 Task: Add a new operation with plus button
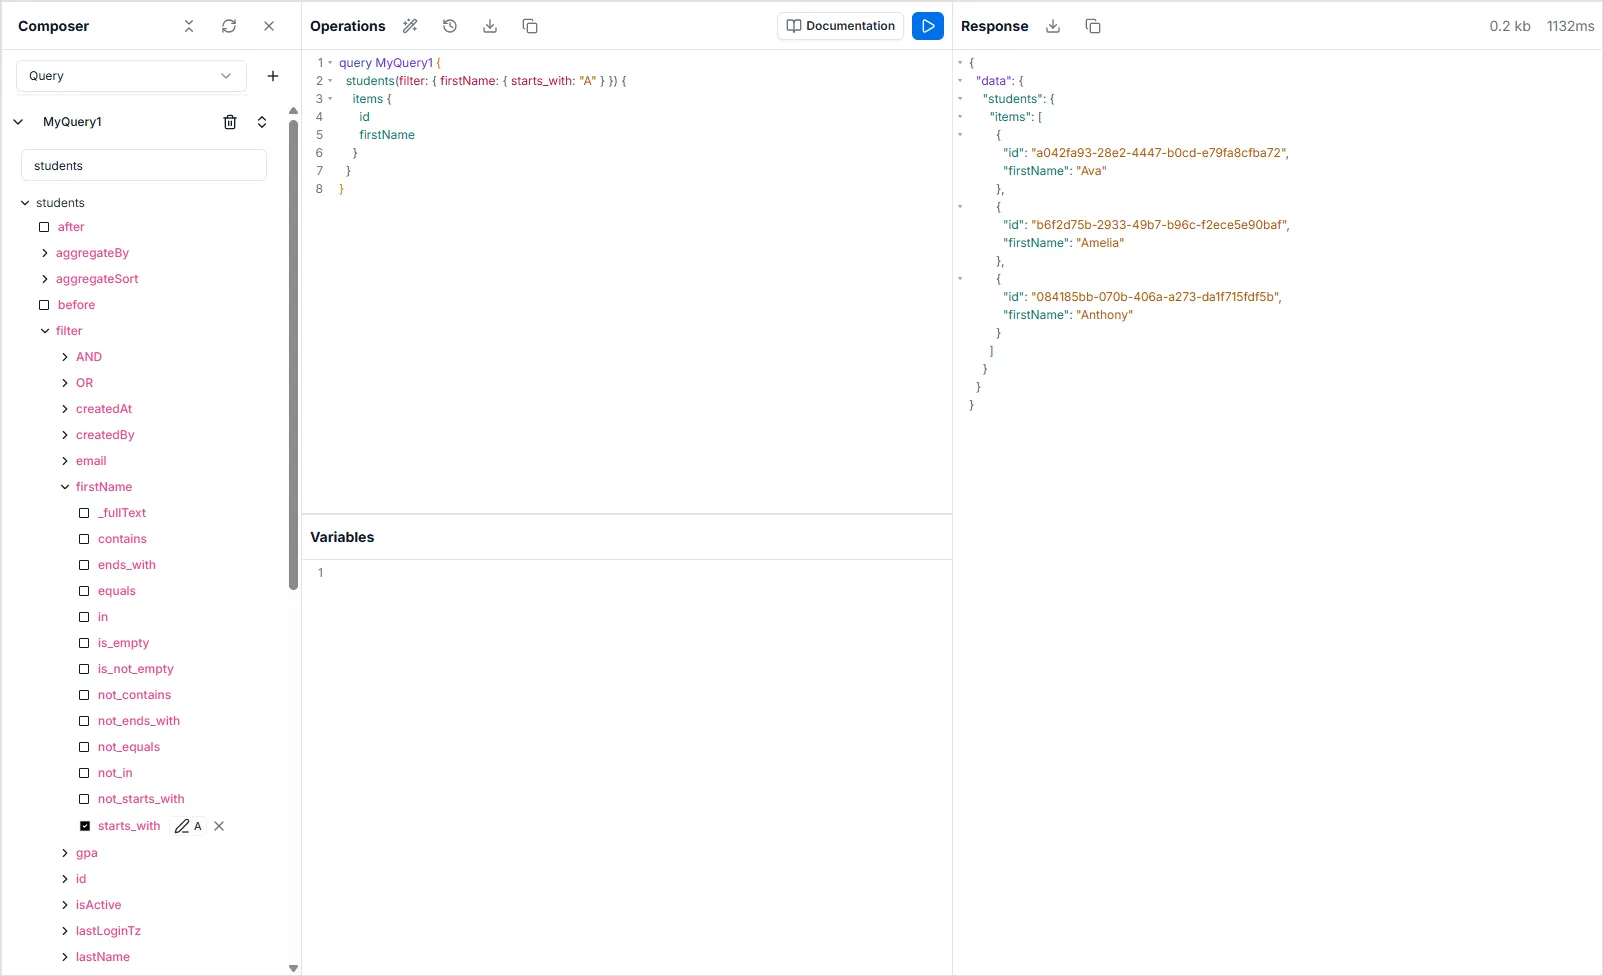(273, 76)
